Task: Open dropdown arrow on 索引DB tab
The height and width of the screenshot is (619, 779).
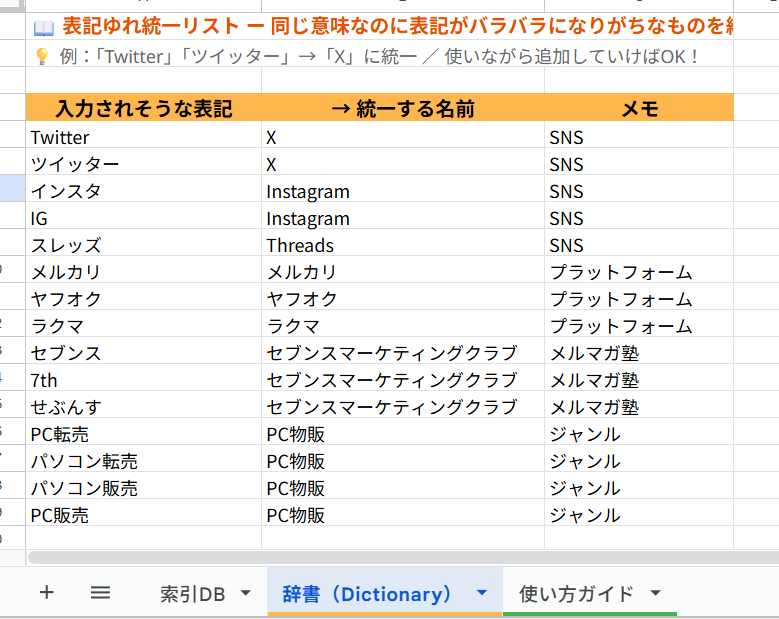Action: pyautogui.click(x=246, y=594)
